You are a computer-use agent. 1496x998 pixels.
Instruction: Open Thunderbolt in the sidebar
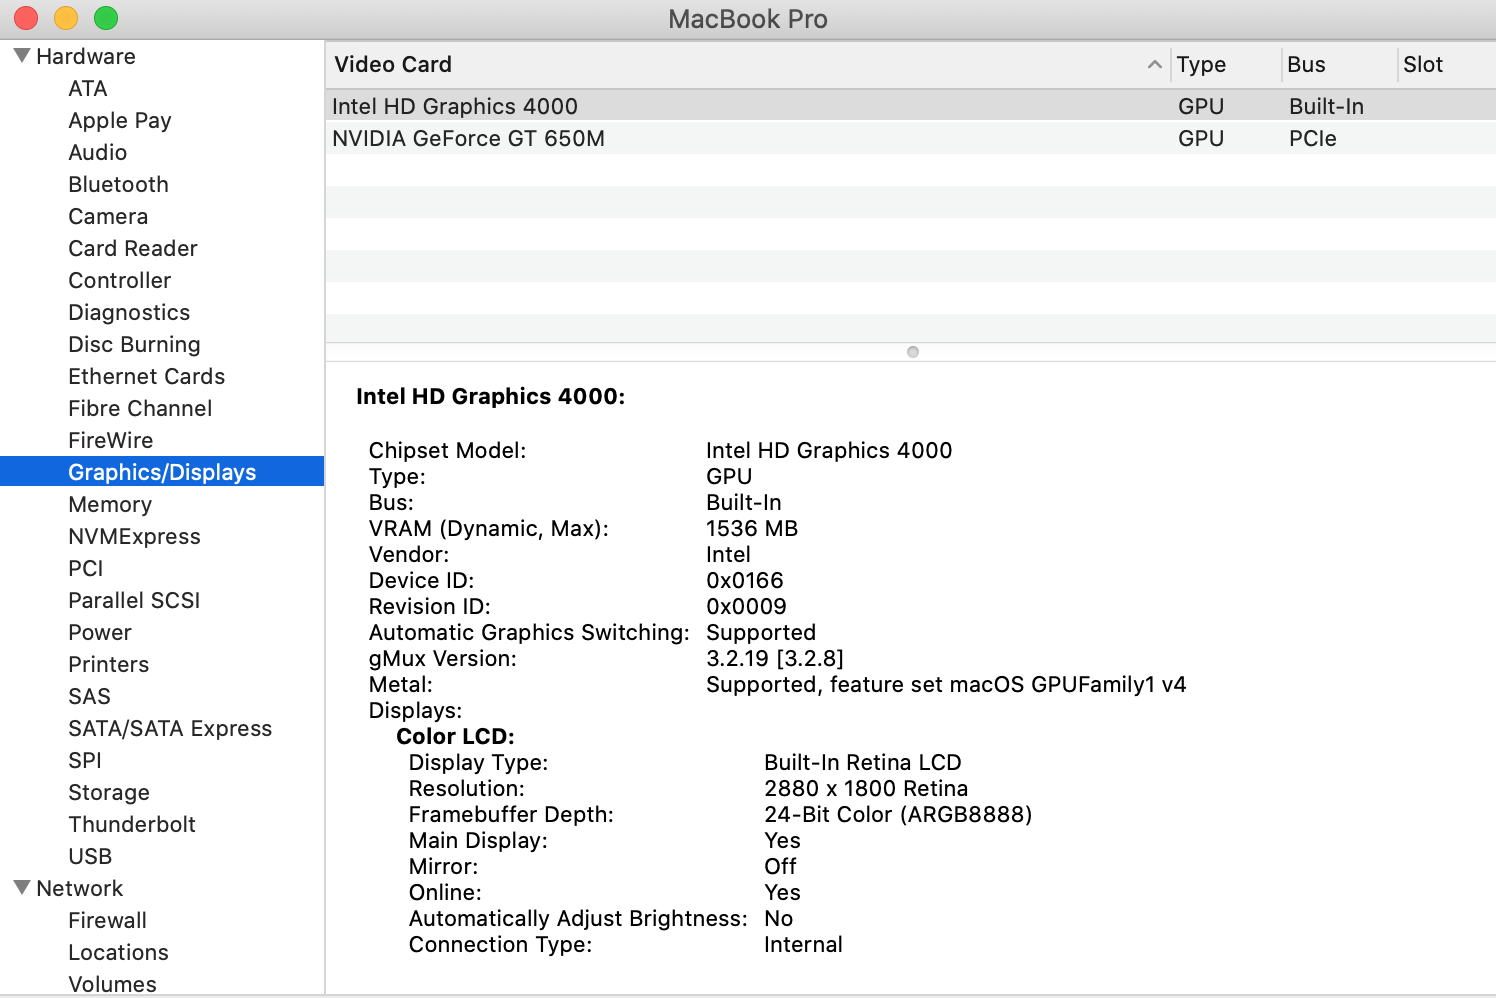click(132, 824)
